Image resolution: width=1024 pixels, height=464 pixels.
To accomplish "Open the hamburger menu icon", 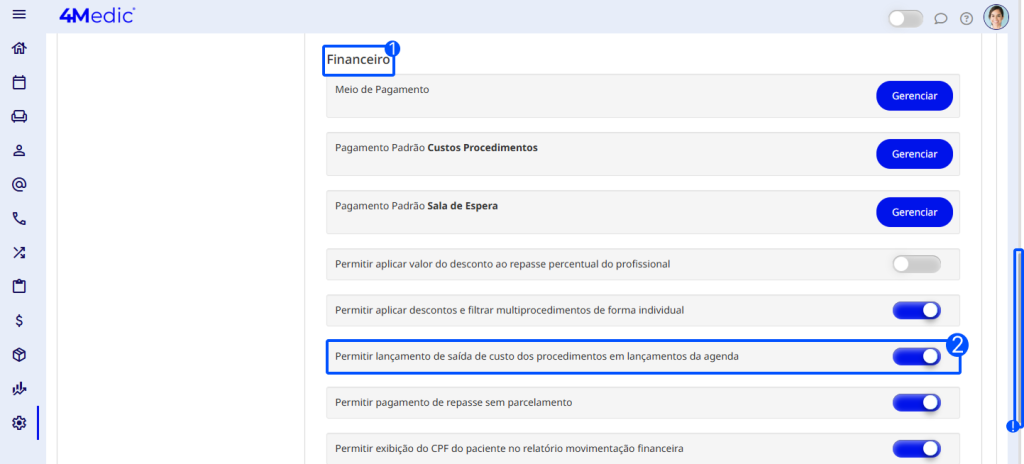I will tap(19, 16).
